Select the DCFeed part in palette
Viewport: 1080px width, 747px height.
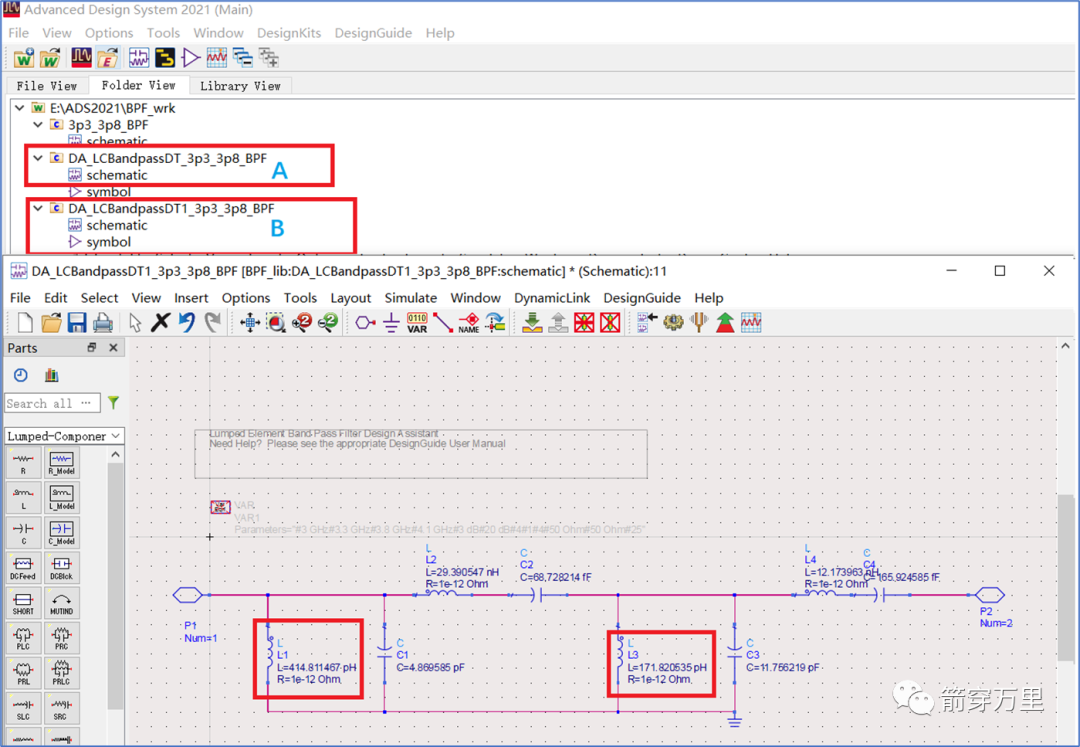click(23, 567)
